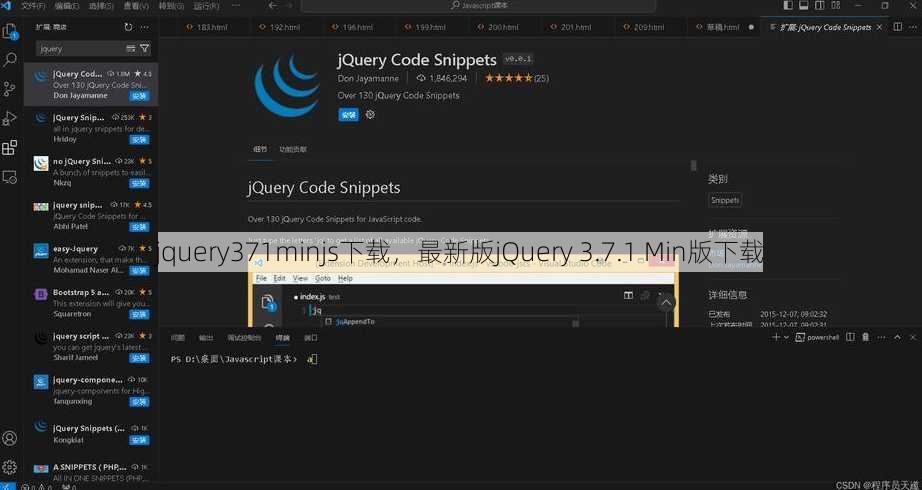Go forward with the title bar arrow
This screenshot has height=490, width=922.
pos(289,5)
